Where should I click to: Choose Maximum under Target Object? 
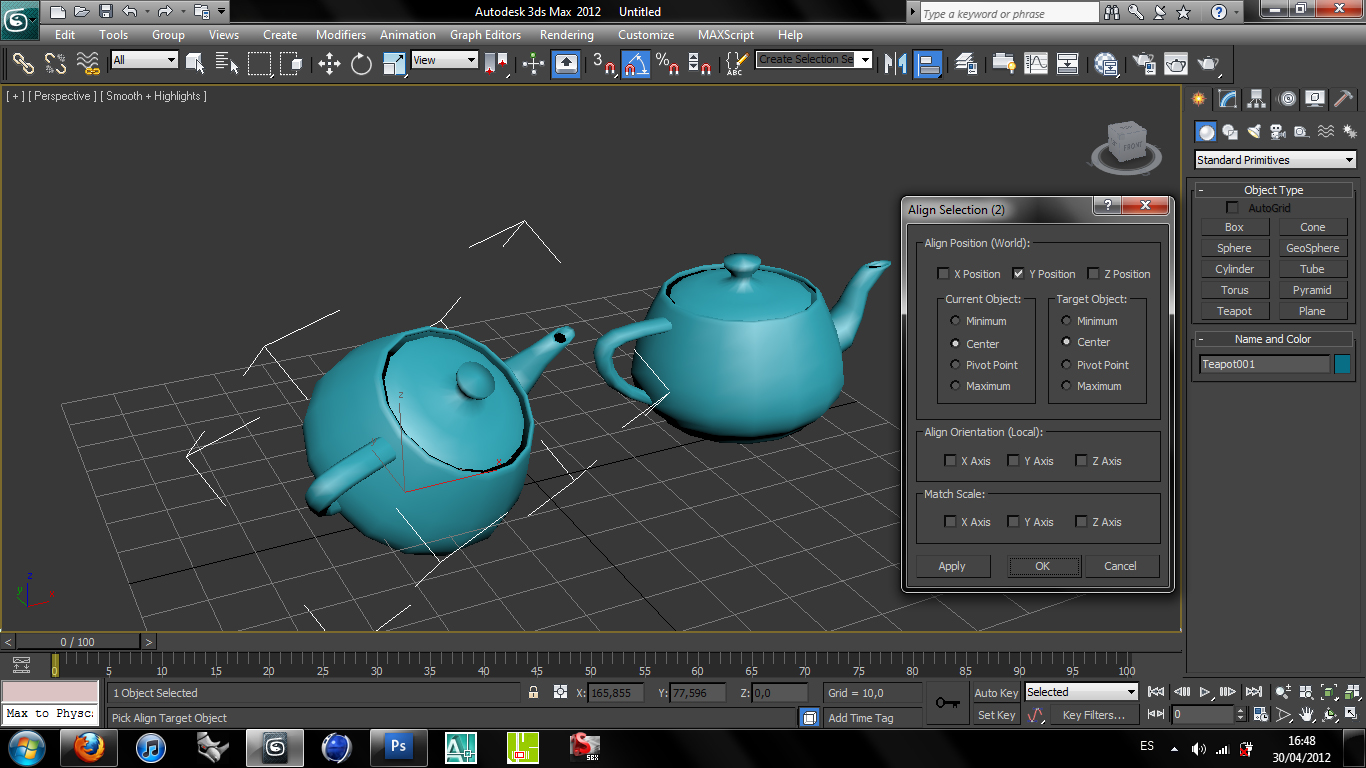(x=1066, y=386)
